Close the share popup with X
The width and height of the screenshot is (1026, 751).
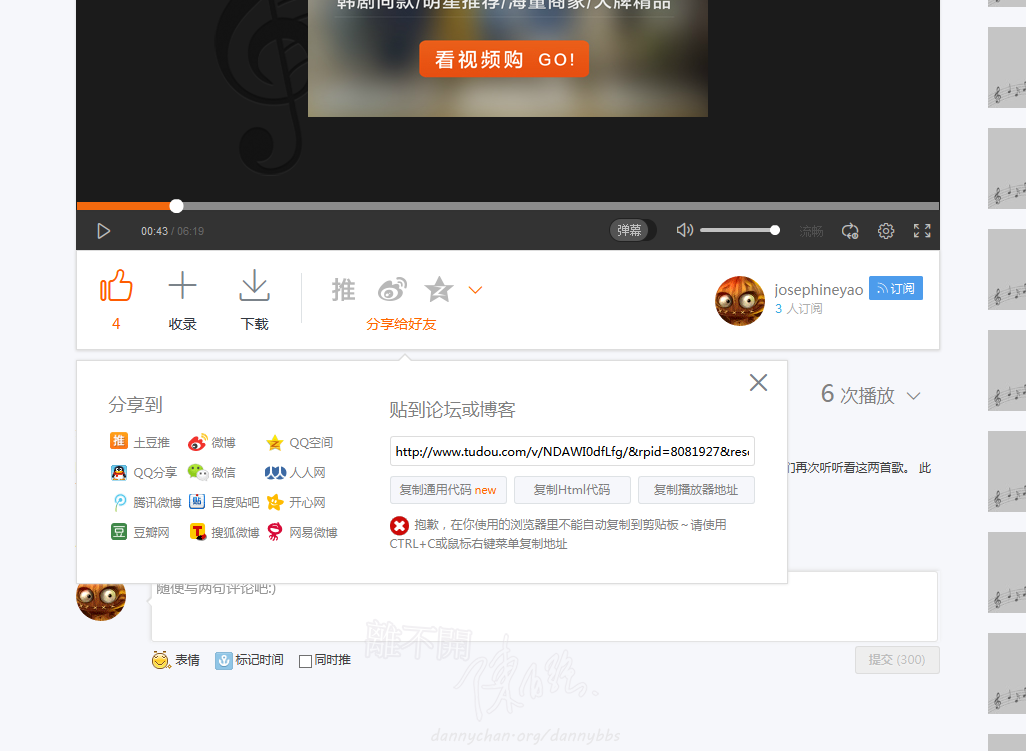point(758,382)
